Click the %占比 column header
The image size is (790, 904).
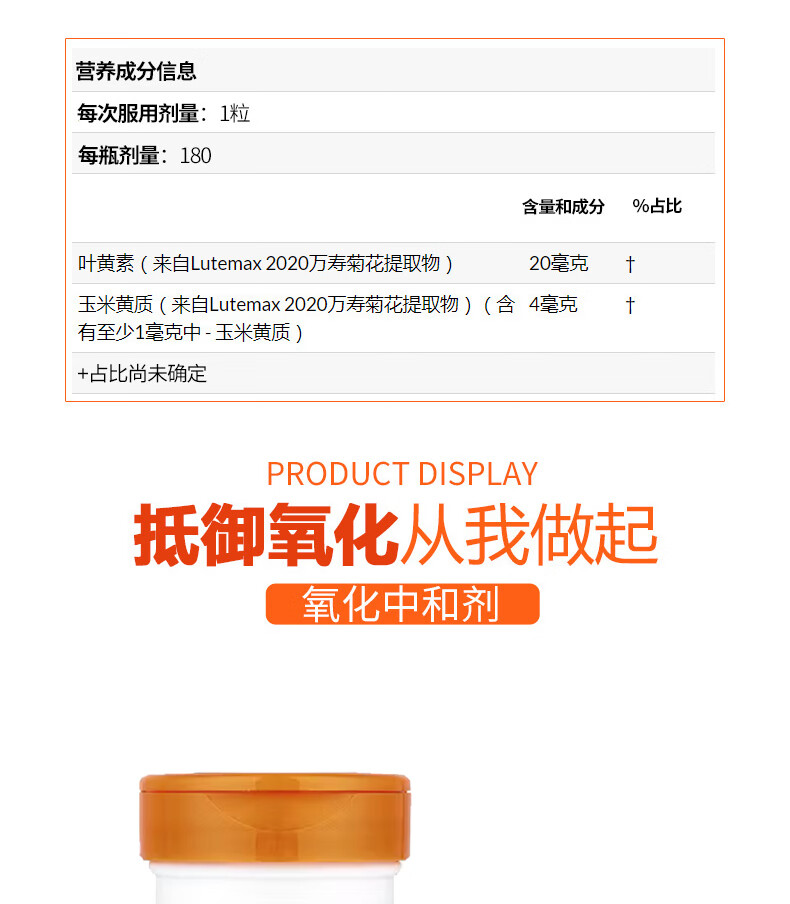tap(657, 206)
